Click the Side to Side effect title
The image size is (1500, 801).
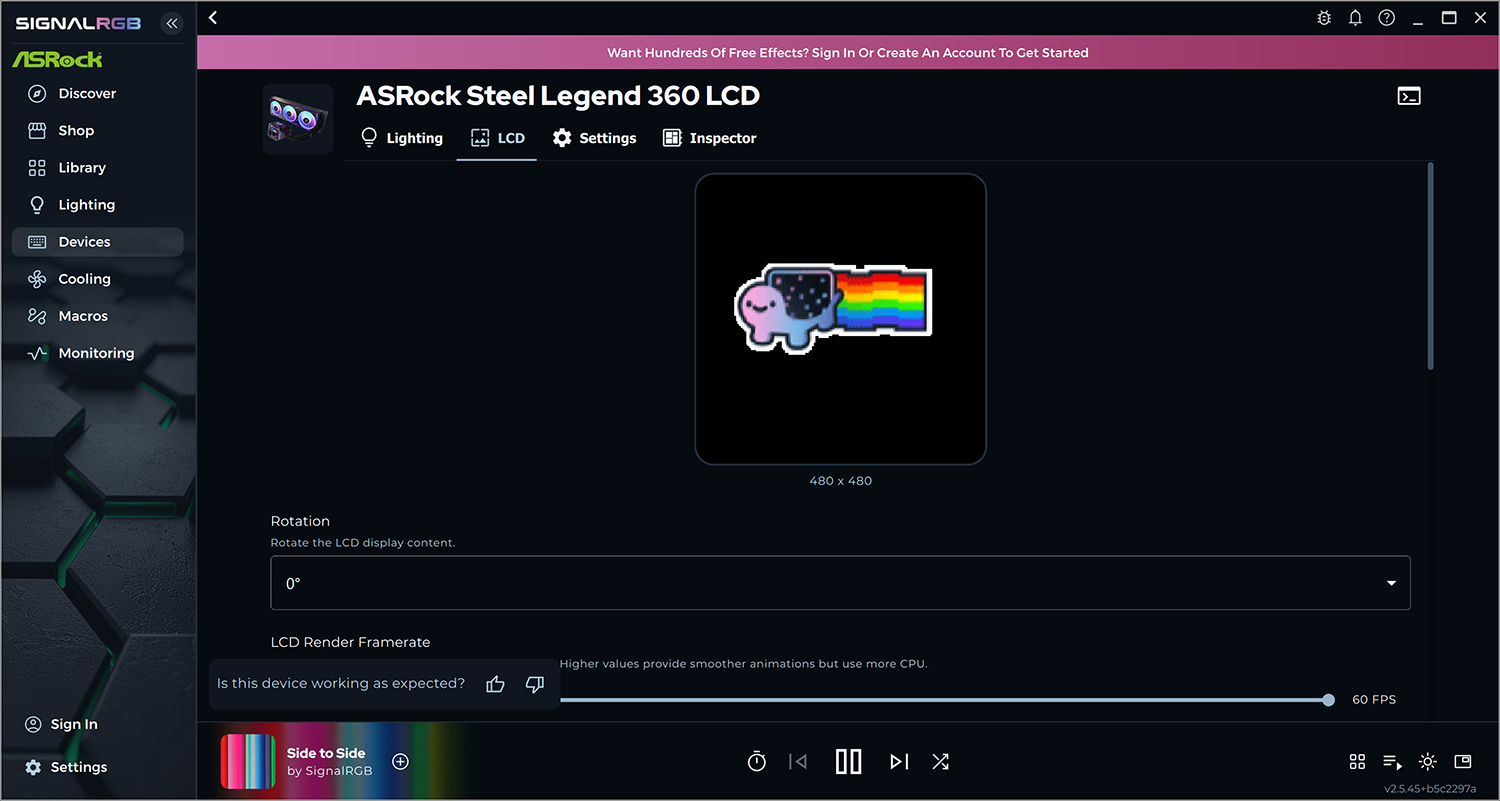326,753
